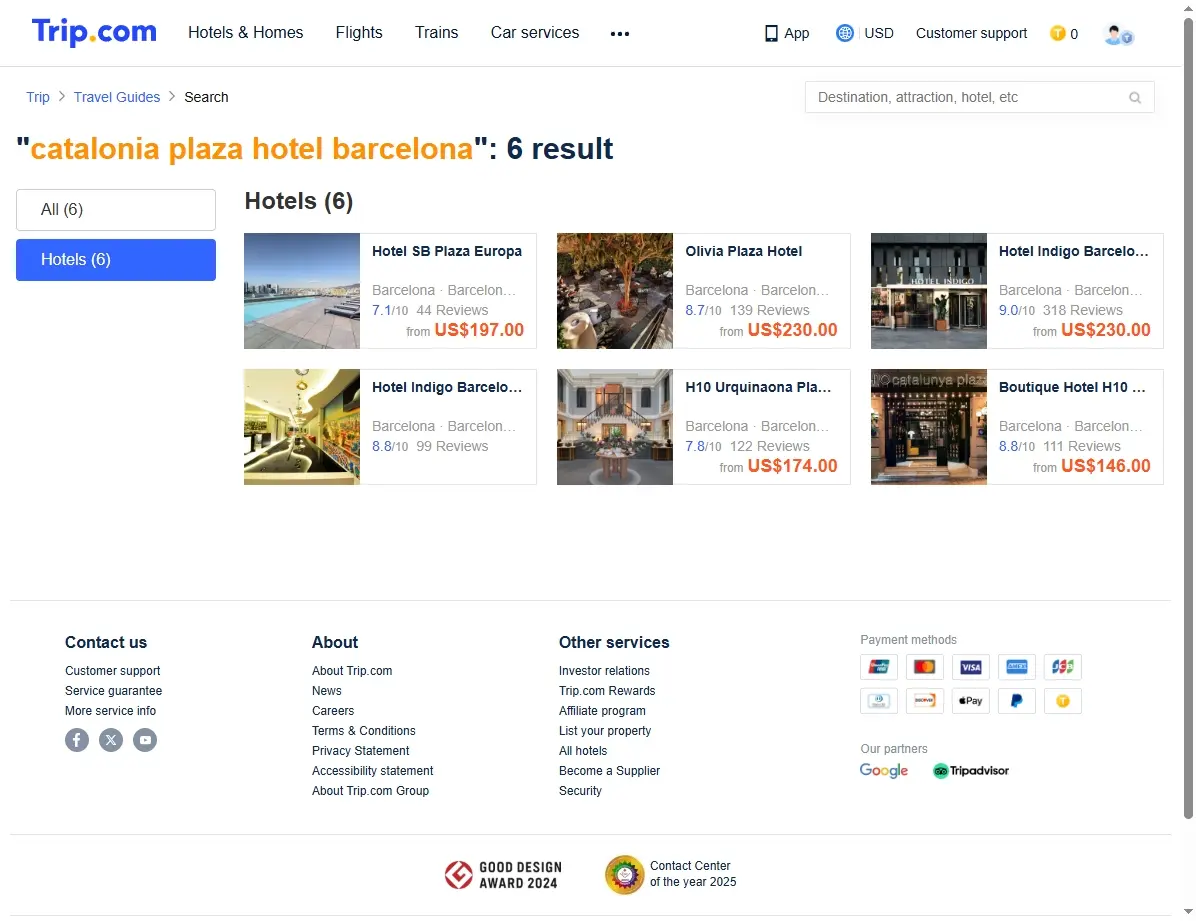Click the Diners Club payment icon
Viewport: 1196px width, 921px height.
pyautogui.click(x=879, y=700)
